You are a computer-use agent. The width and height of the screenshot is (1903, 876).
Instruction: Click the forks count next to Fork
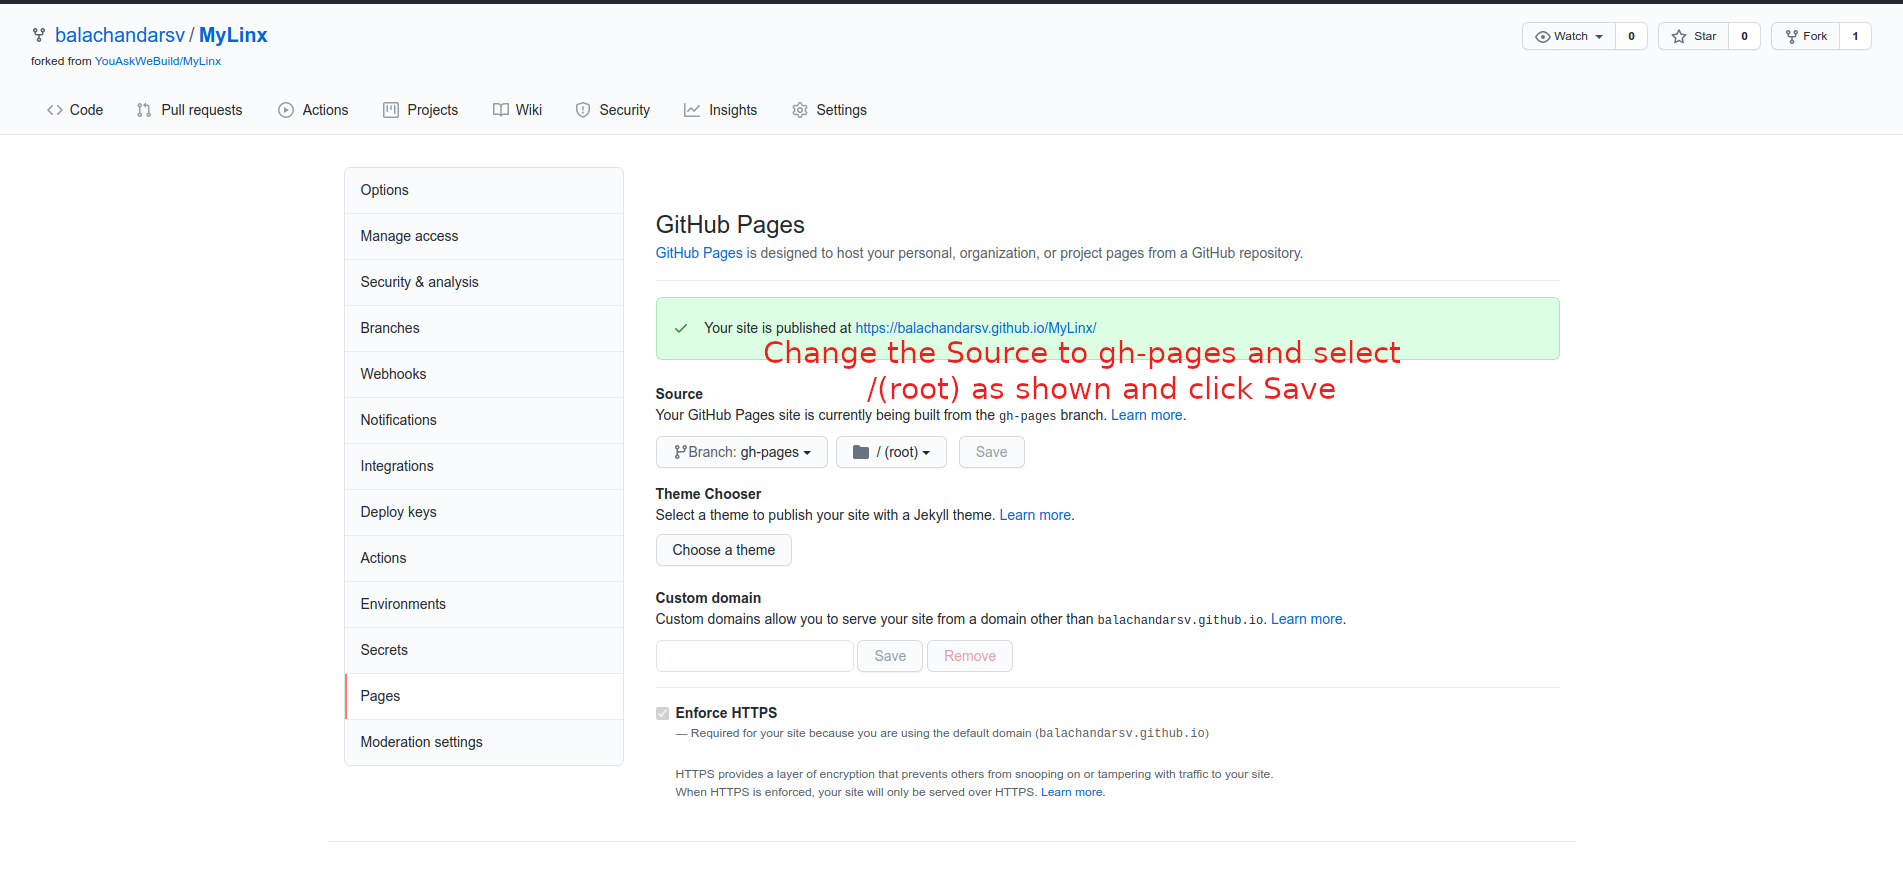click(x=1855, y=36)
